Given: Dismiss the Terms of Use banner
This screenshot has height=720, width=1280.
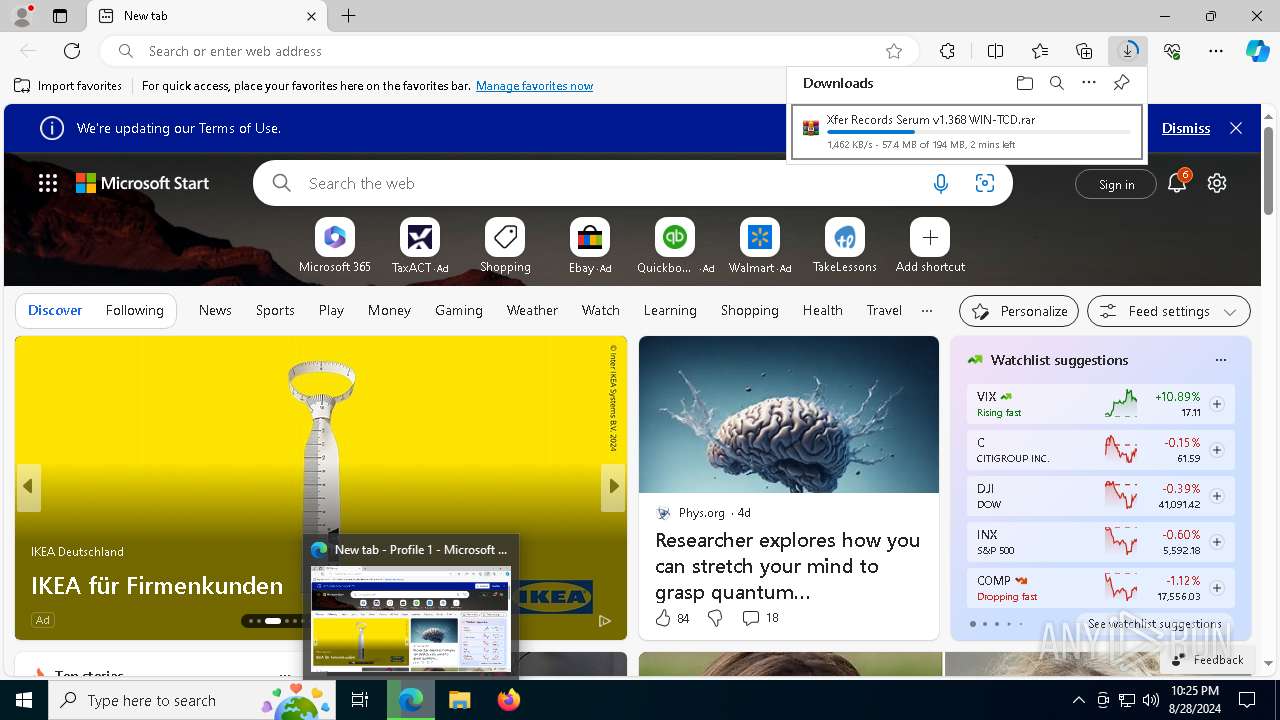Looking at the screenshot, I should [1186, 128].
